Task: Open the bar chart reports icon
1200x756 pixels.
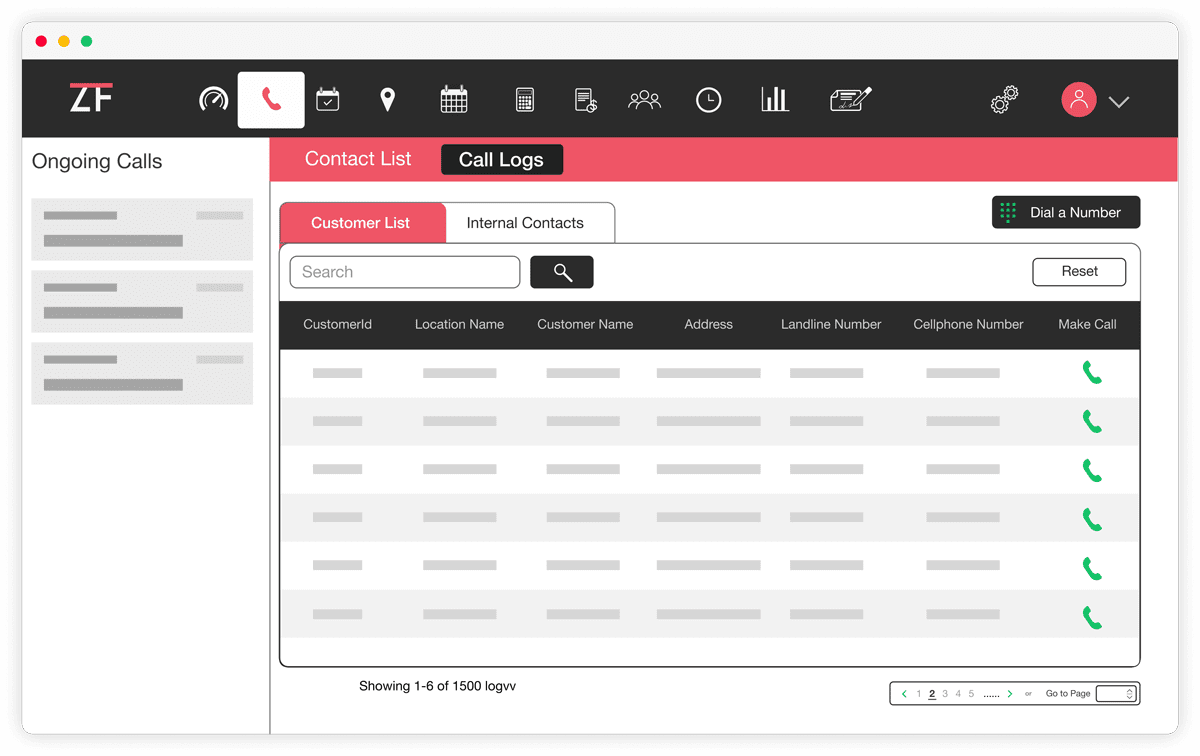Action: [x=775, y=99]
